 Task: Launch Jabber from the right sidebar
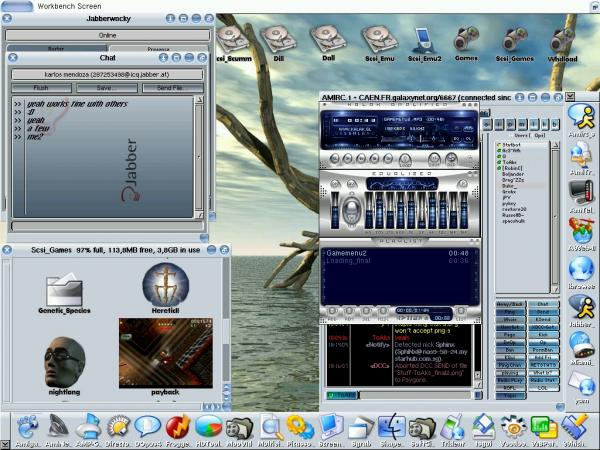click(582, 311)
